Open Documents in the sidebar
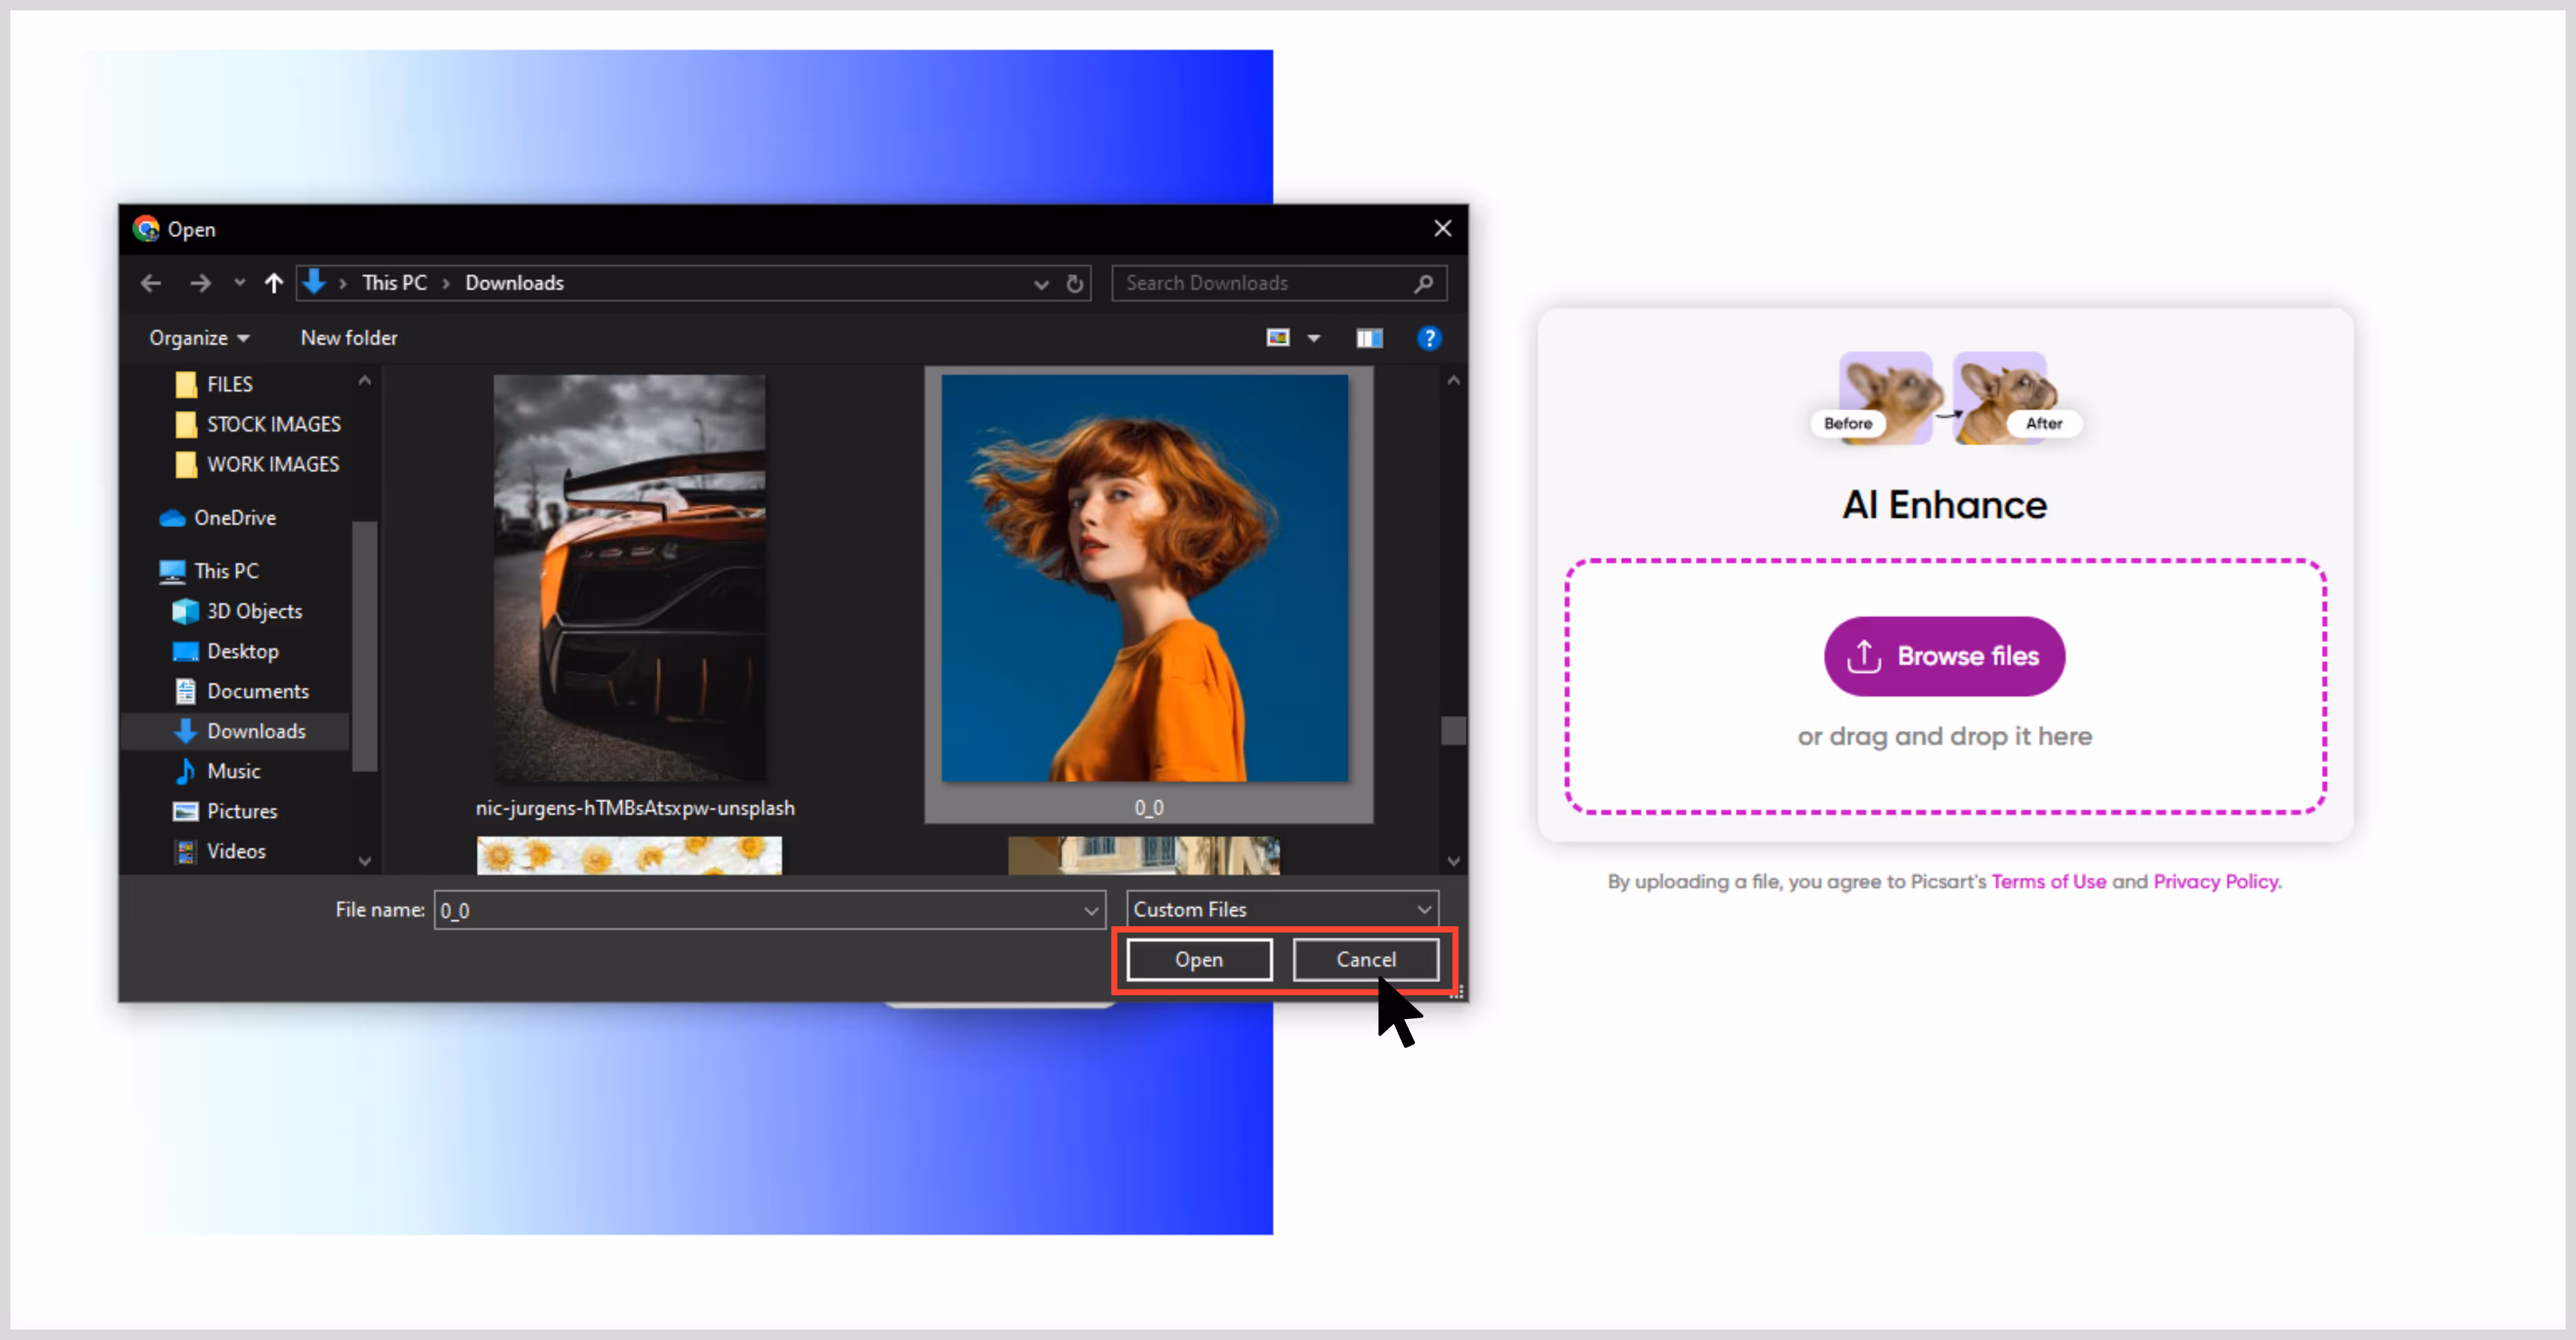Viewport: 2576px width, 1340px height. click(241, 691)
